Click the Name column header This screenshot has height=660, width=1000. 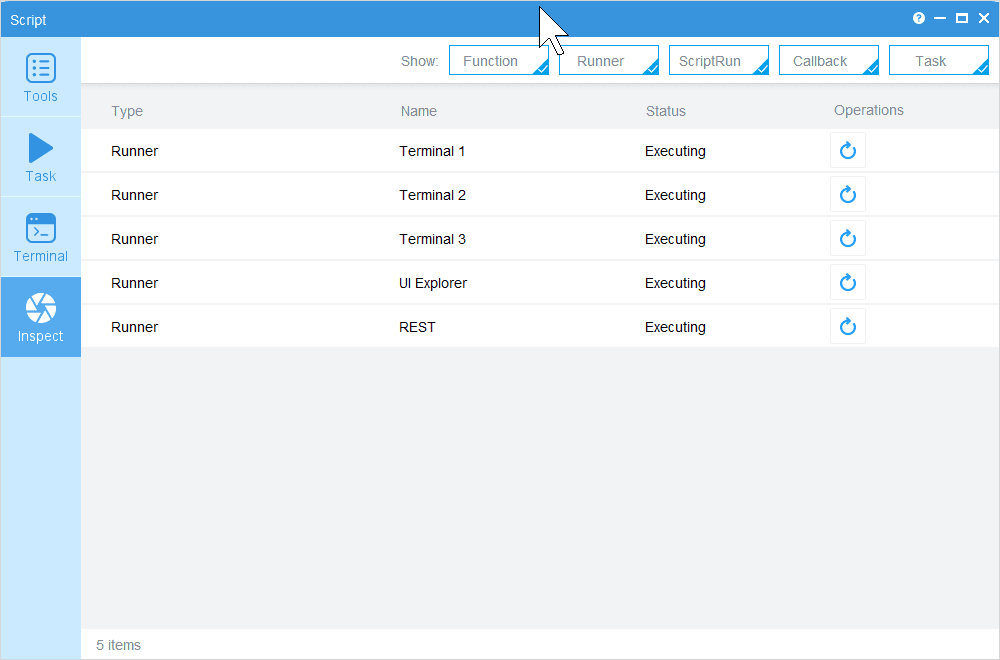tap(418, 111)
